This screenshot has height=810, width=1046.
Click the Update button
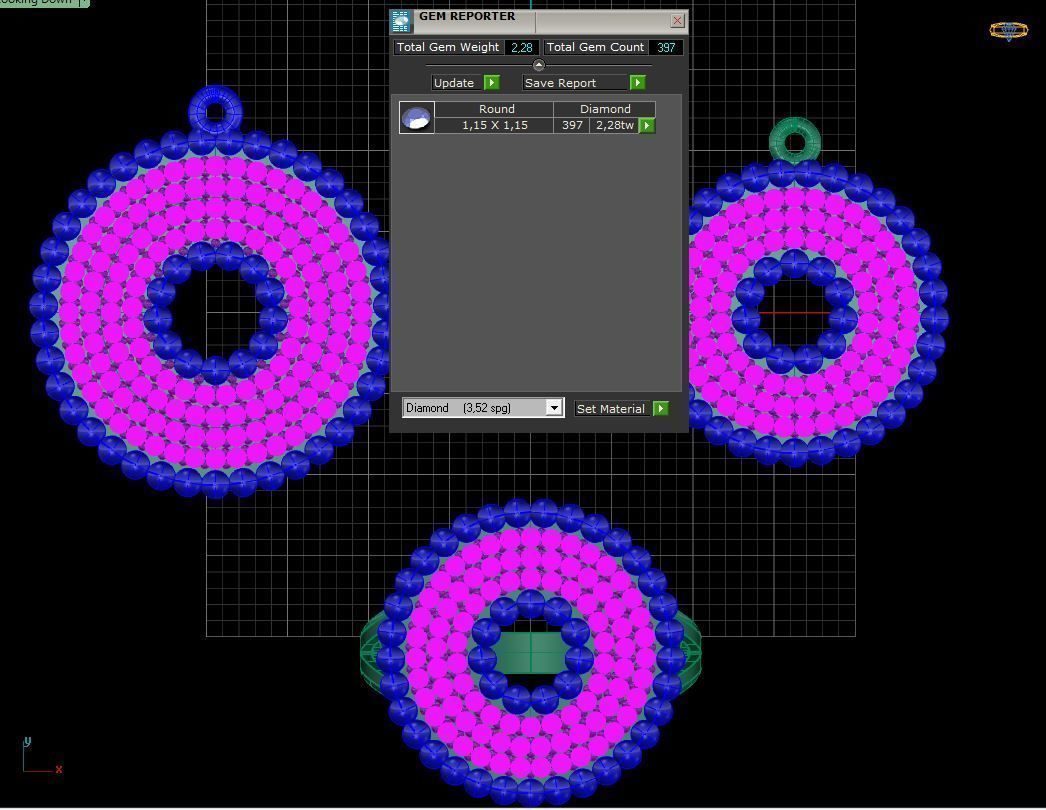click(x=458, y=83)
